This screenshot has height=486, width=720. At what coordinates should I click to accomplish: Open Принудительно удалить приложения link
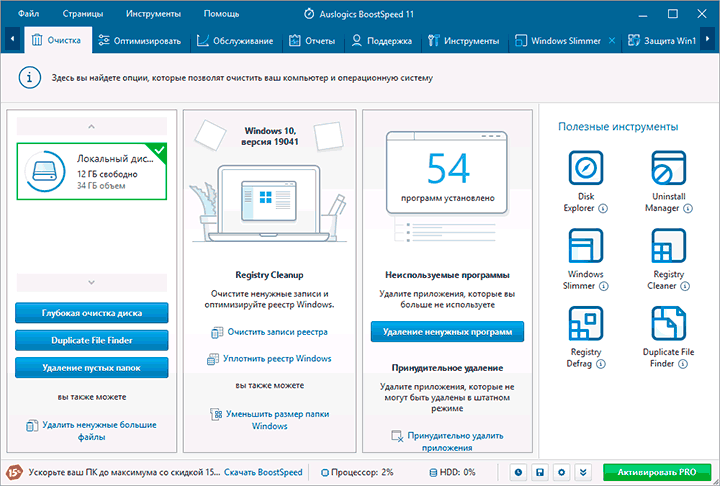(x=447, y=441)
